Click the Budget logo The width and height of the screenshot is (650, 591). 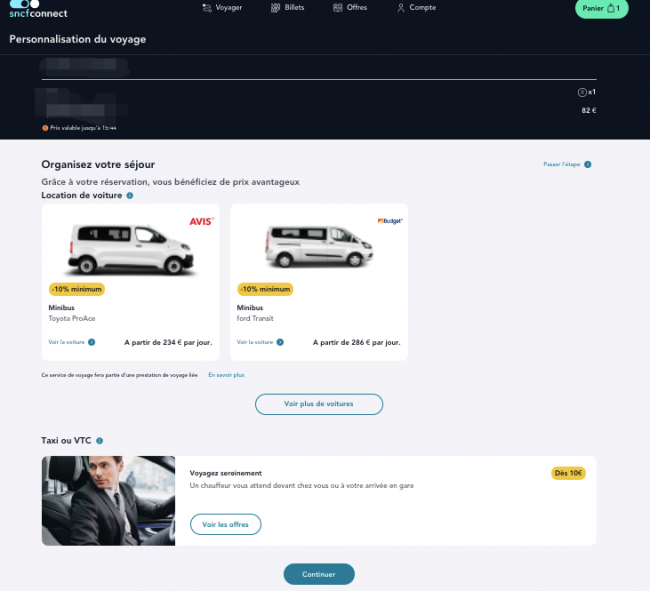point(390,221)
